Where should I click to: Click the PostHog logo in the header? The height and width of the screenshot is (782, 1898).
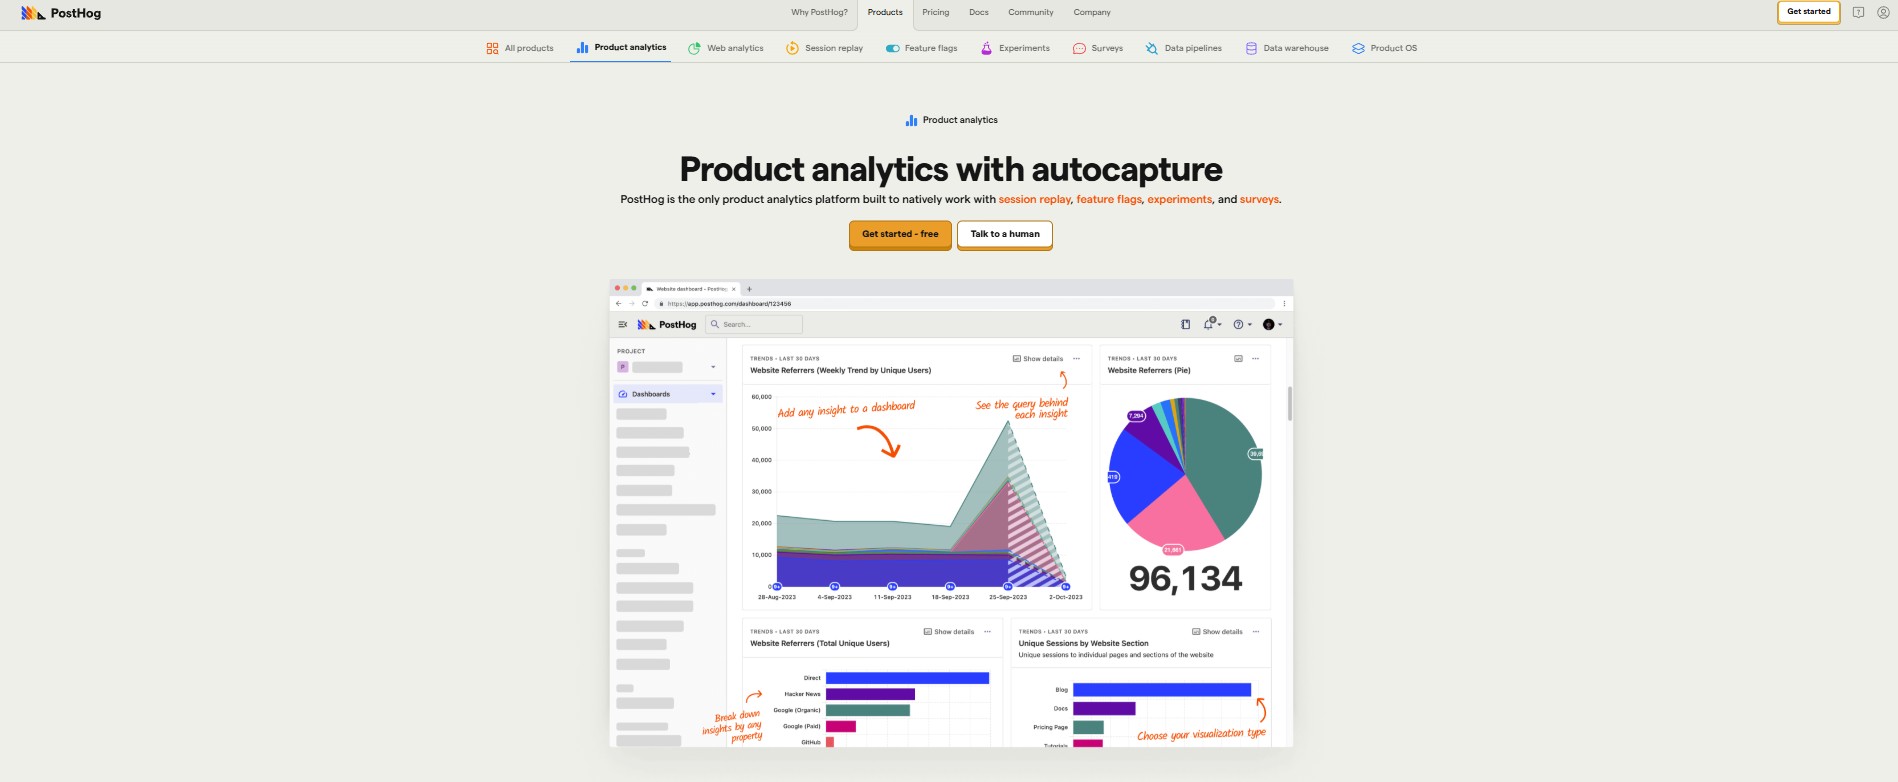(61, 13)
